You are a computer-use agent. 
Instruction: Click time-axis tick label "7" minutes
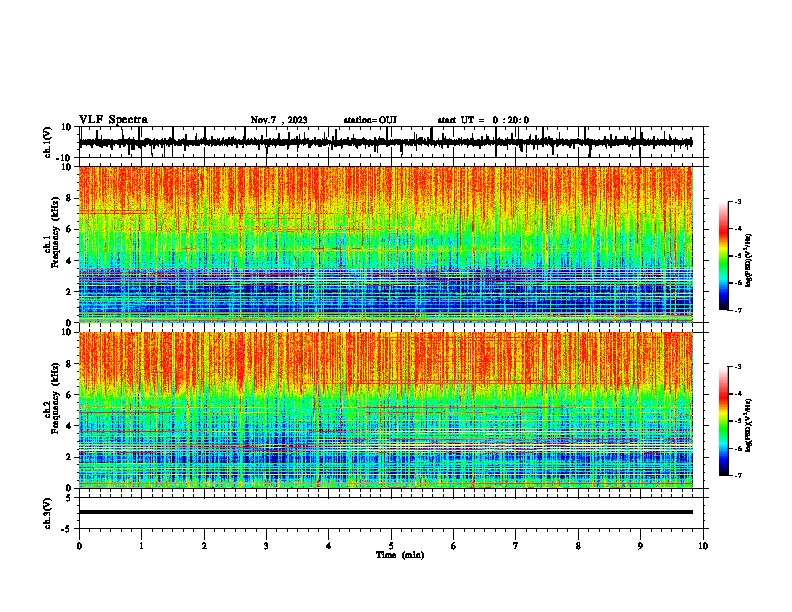(x=516, y=546)
